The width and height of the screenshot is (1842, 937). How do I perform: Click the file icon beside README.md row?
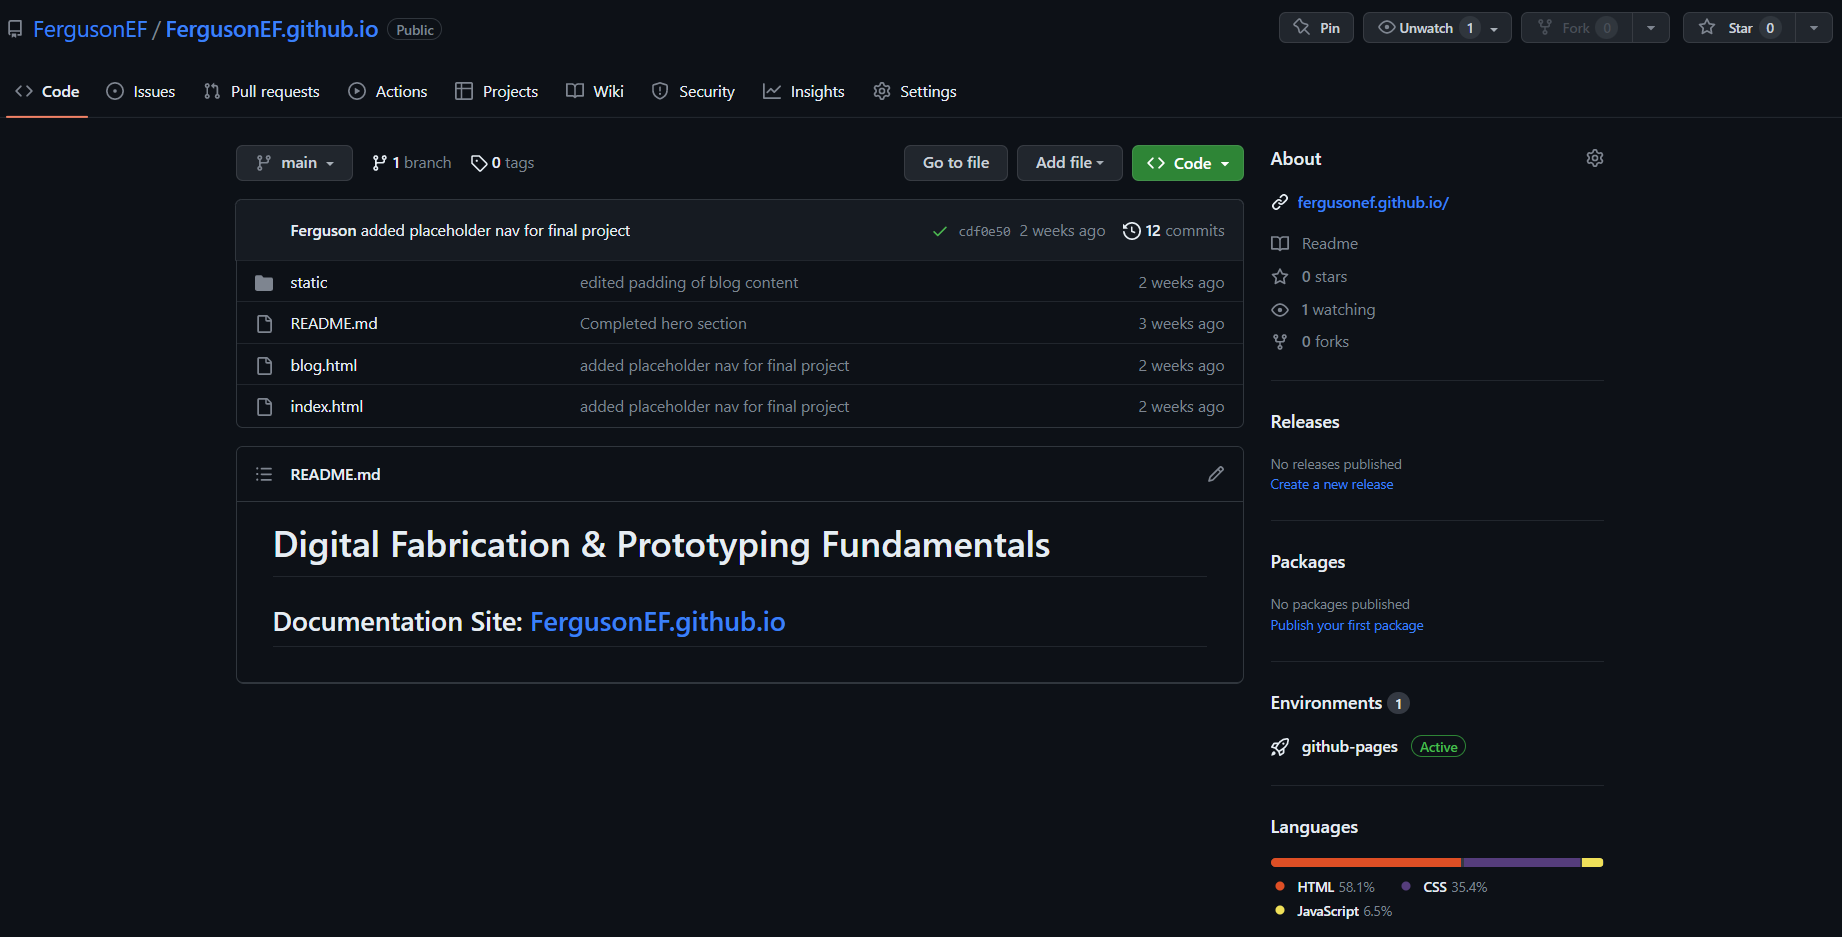(264, 324)
